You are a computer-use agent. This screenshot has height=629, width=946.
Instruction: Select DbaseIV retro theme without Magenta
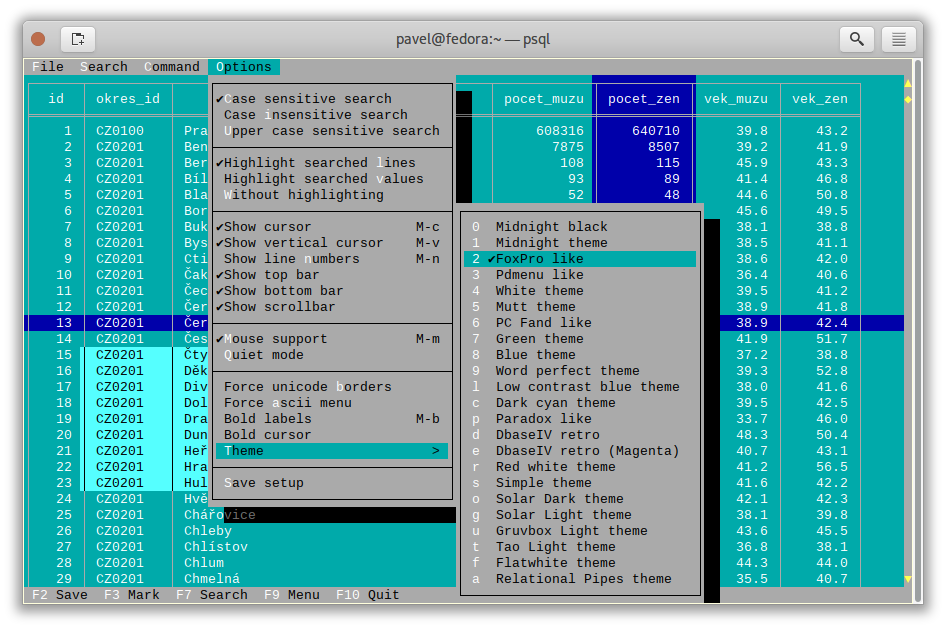tap(580, 434)
